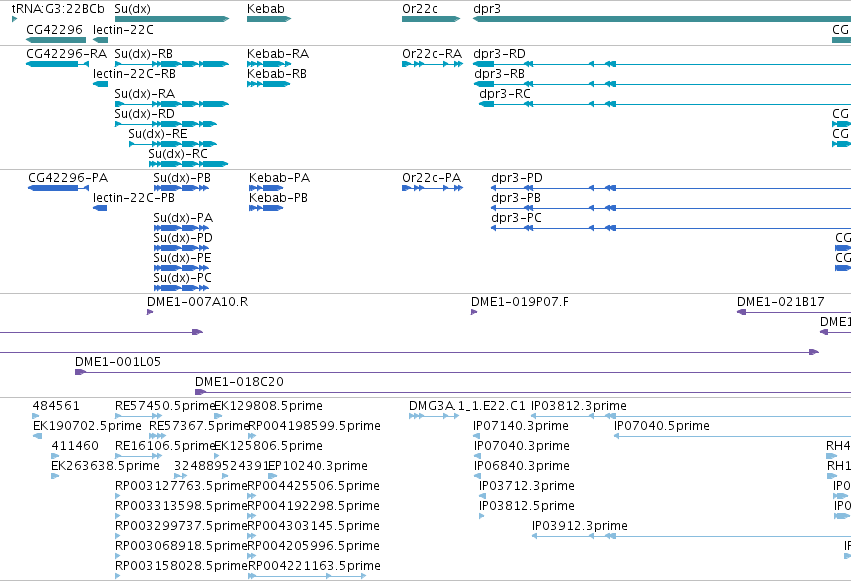
Task: Click protein Su(dx)-PB
Action: click(181, 188)
